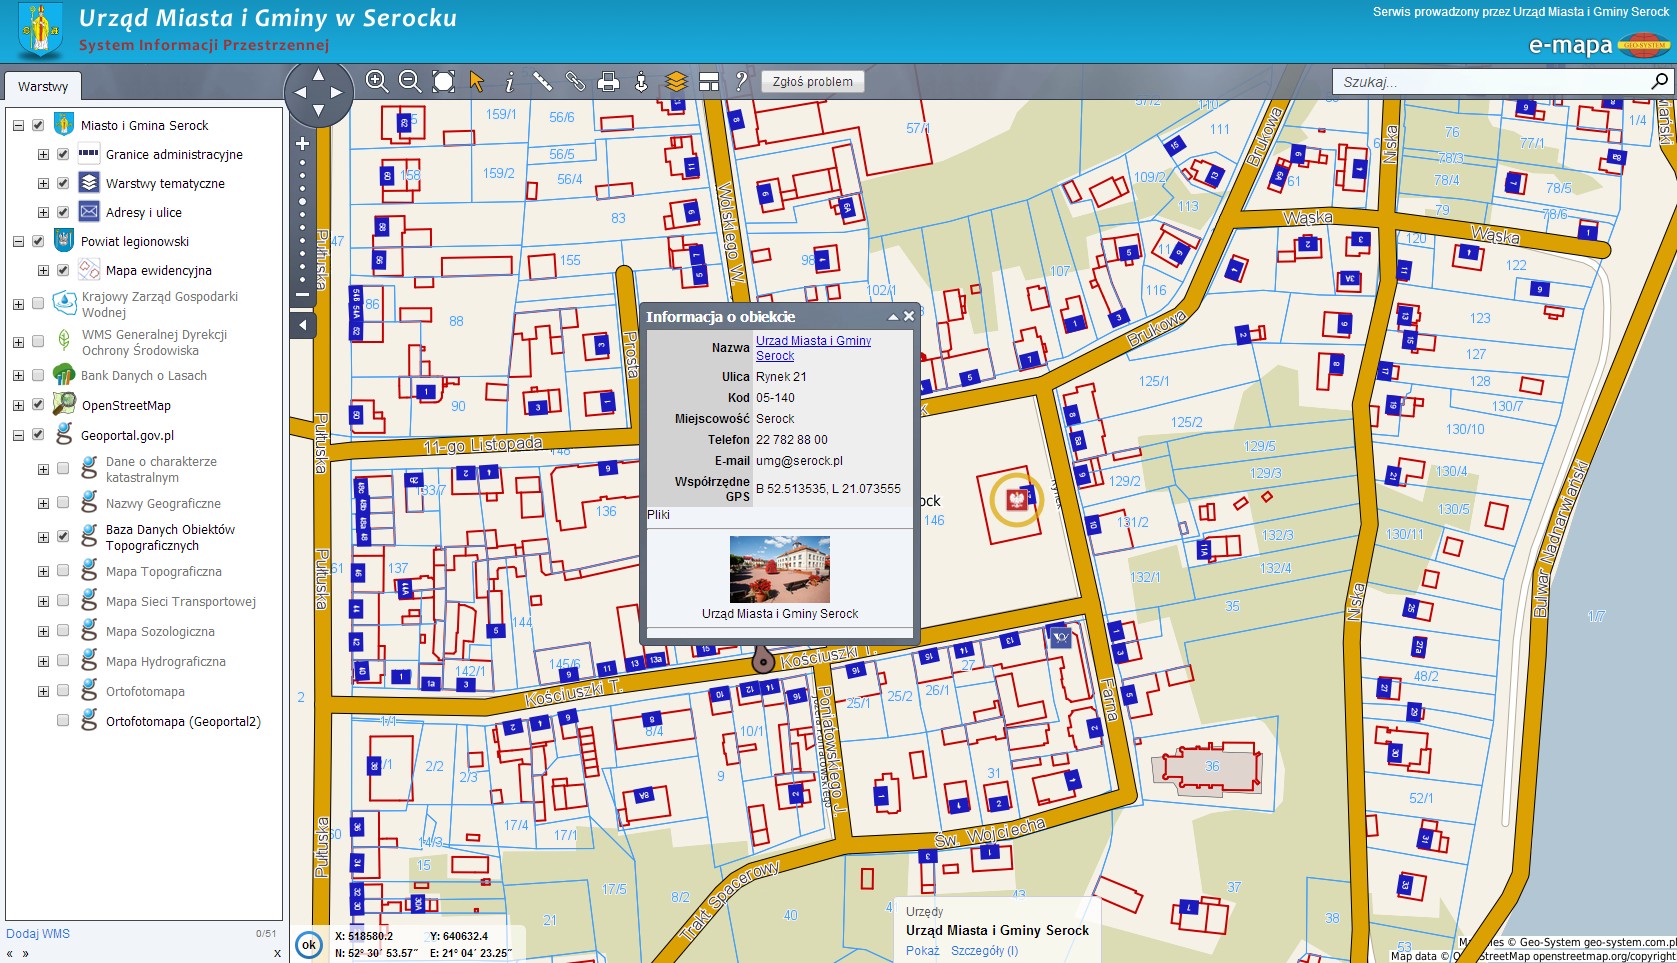Expand the 'OpenStreetMap' tree node

(18, 405)
